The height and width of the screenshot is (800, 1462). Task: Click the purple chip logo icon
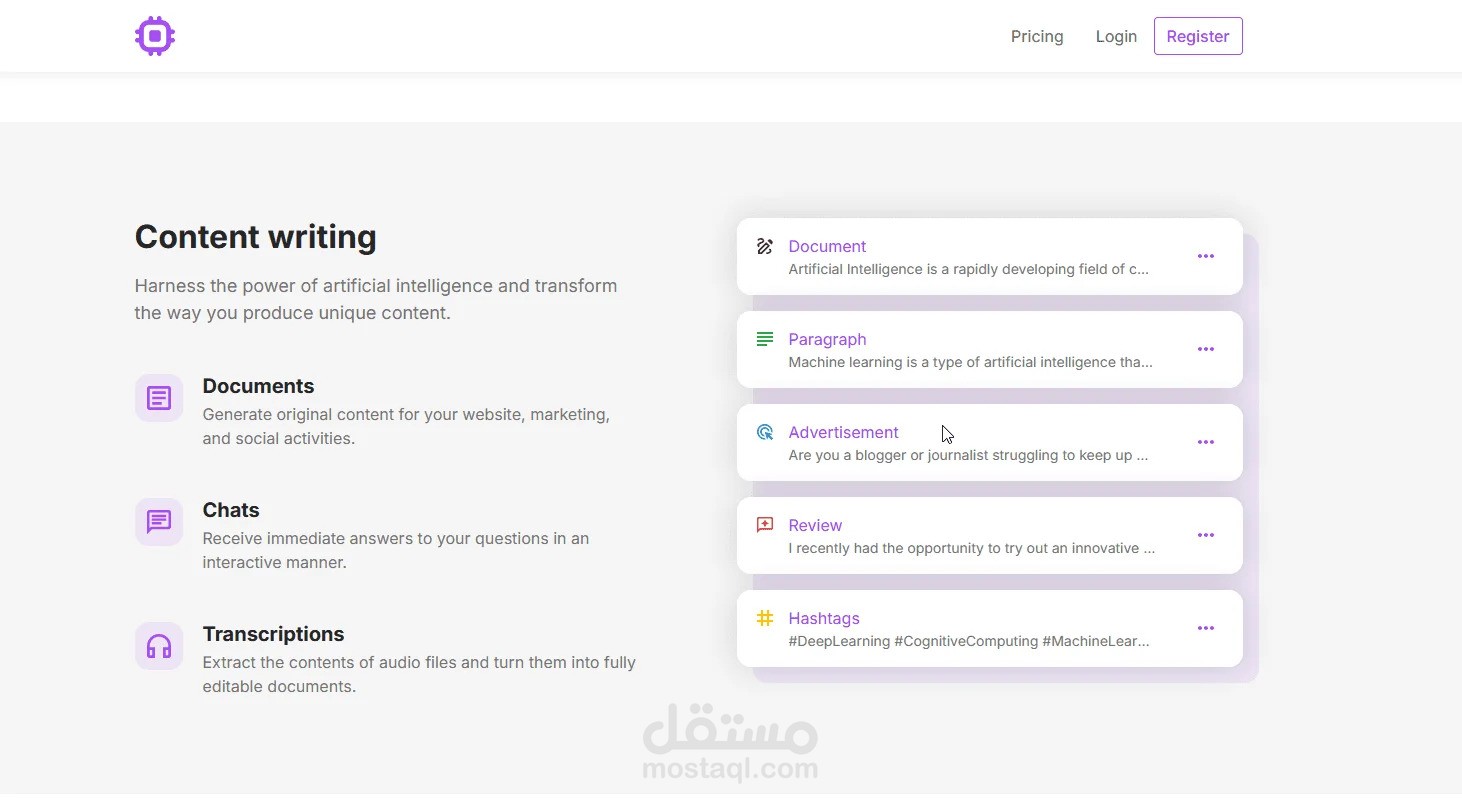pos(155,36)
